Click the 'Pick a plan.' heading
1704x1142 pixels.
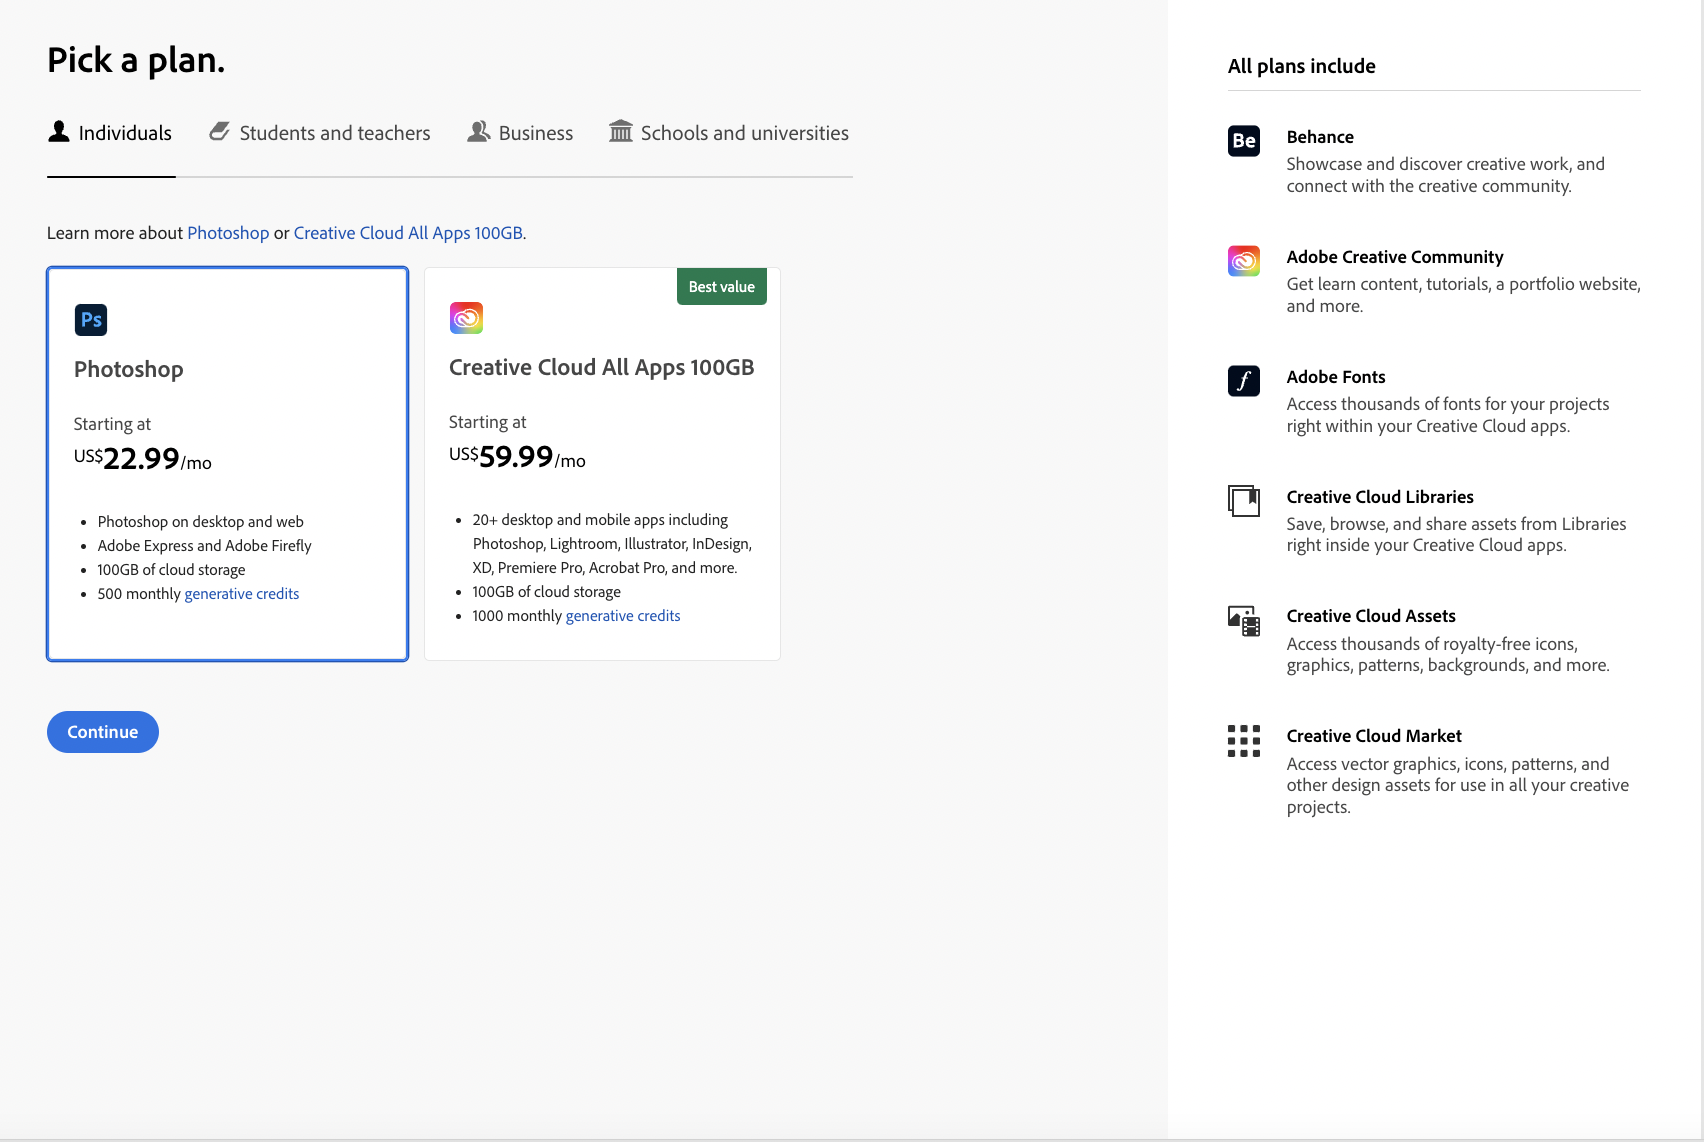[x=136, y=60]
